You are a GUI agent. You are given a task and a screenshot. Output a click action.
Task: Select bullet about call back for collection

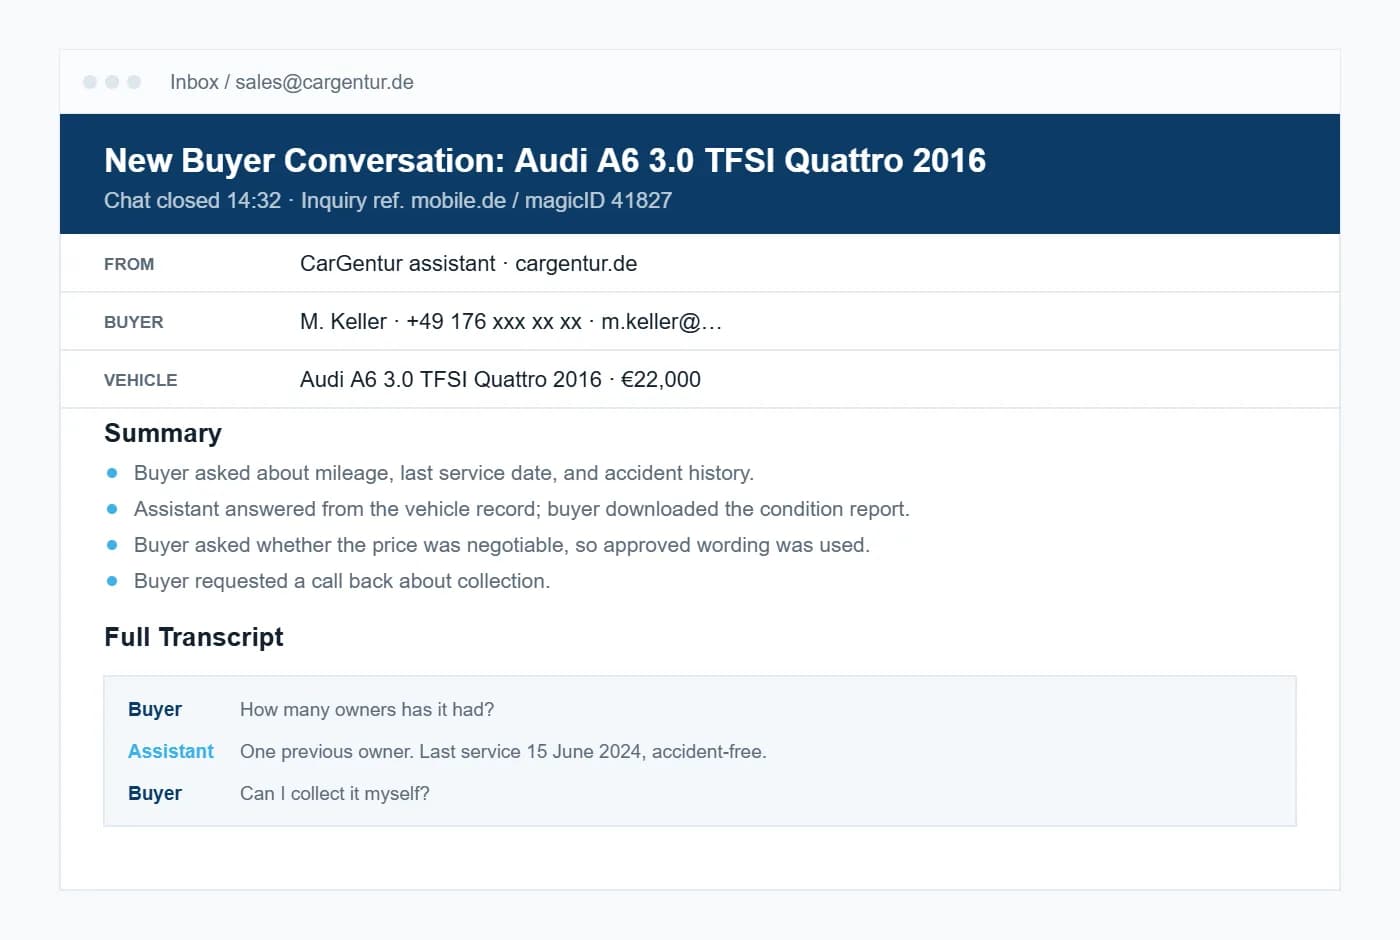coord(342,581)
